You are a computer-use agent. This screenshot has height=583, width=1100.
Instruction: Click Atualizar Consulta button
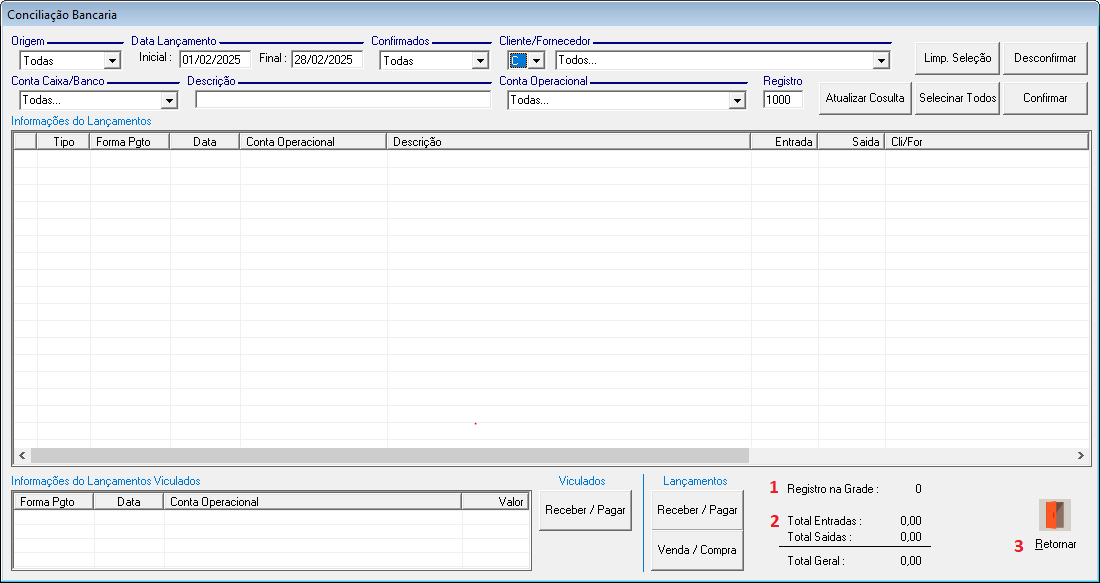point(865,98)
